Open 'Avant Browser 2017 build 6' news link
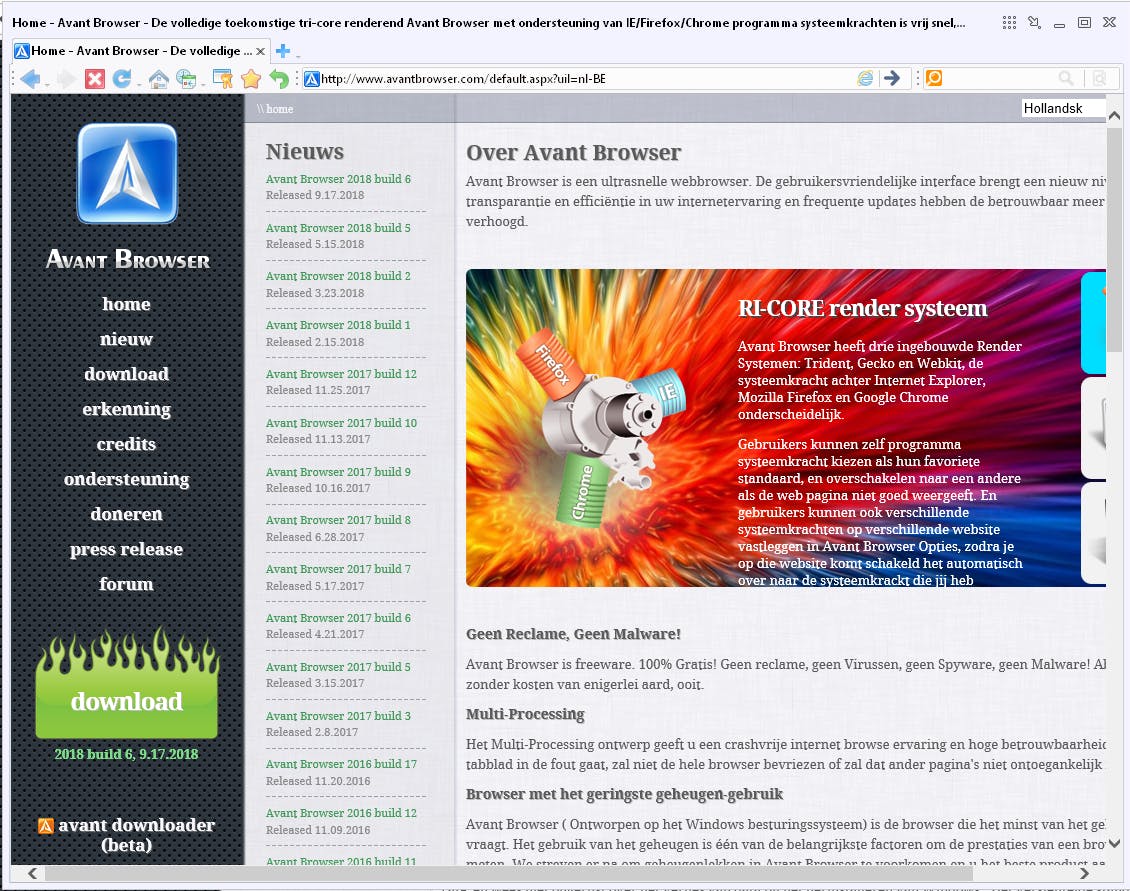This screenshot has height=891, width=1130. (338, 618)
